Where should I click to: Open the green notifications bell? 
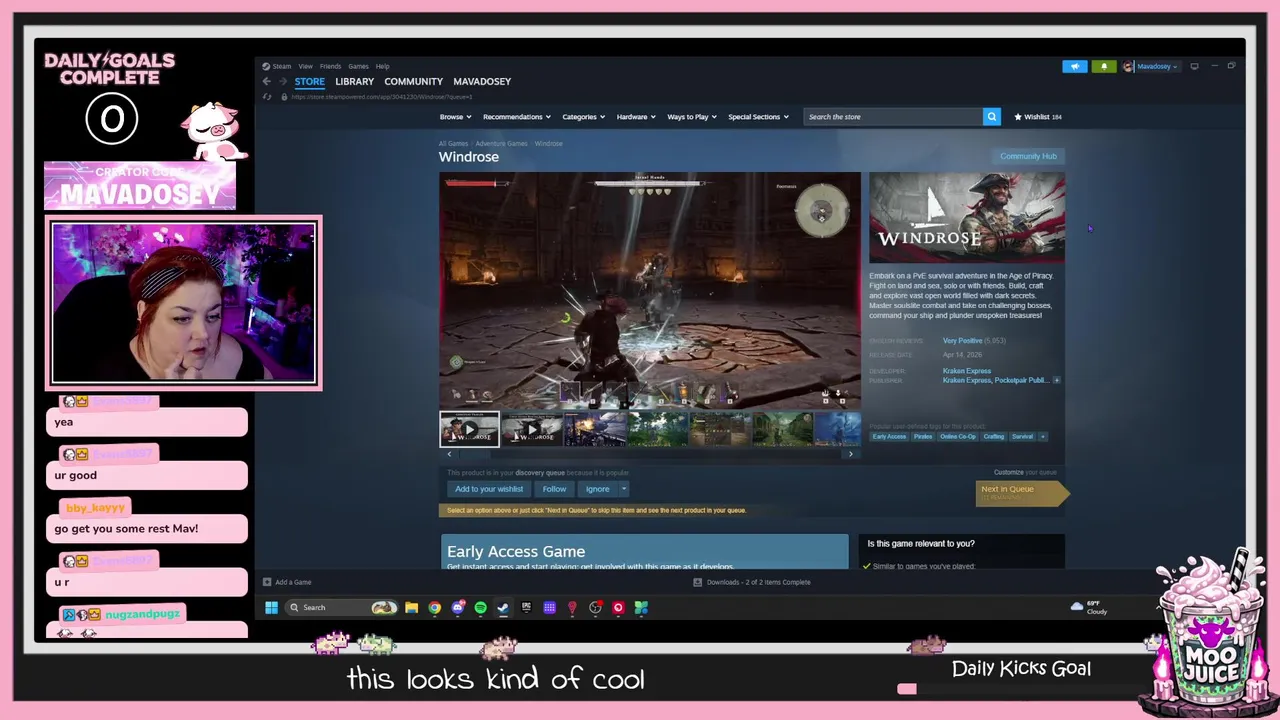tap(1103, 66)
